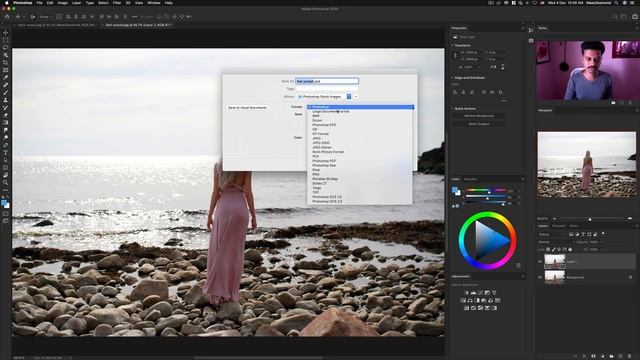Image resolution: width=640 pixels, height=360 pixels.
Task: Delete layer using the trash icon
Action: point(629,356)
